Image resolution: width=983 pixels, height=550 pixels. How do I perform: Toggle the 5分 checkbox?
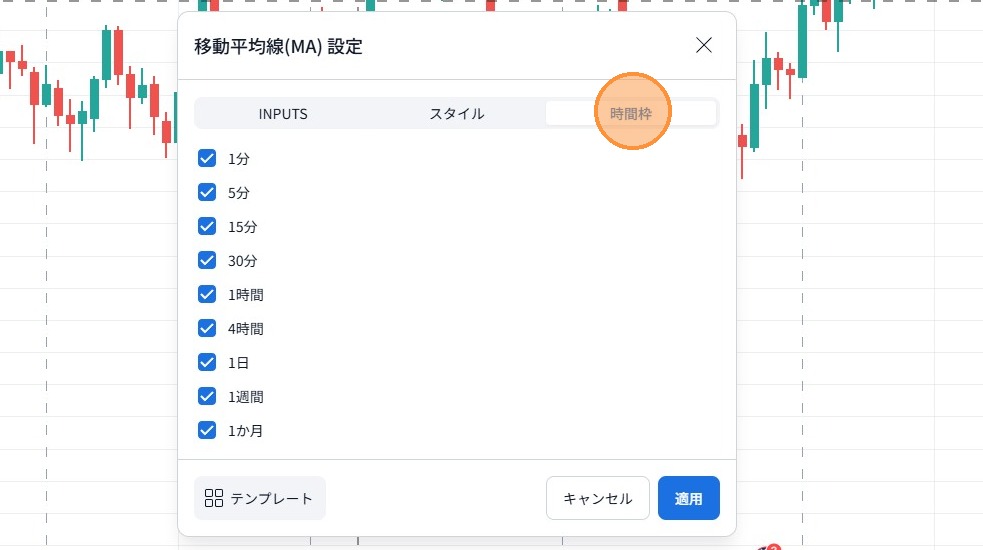tap(207, 192)
